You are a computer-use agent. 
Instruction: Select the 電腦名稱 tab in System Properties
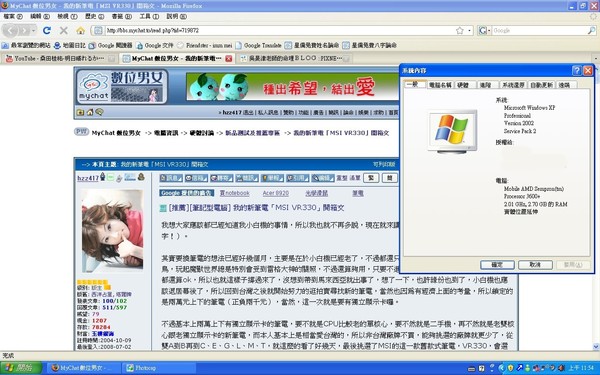(x=440, y=85)
